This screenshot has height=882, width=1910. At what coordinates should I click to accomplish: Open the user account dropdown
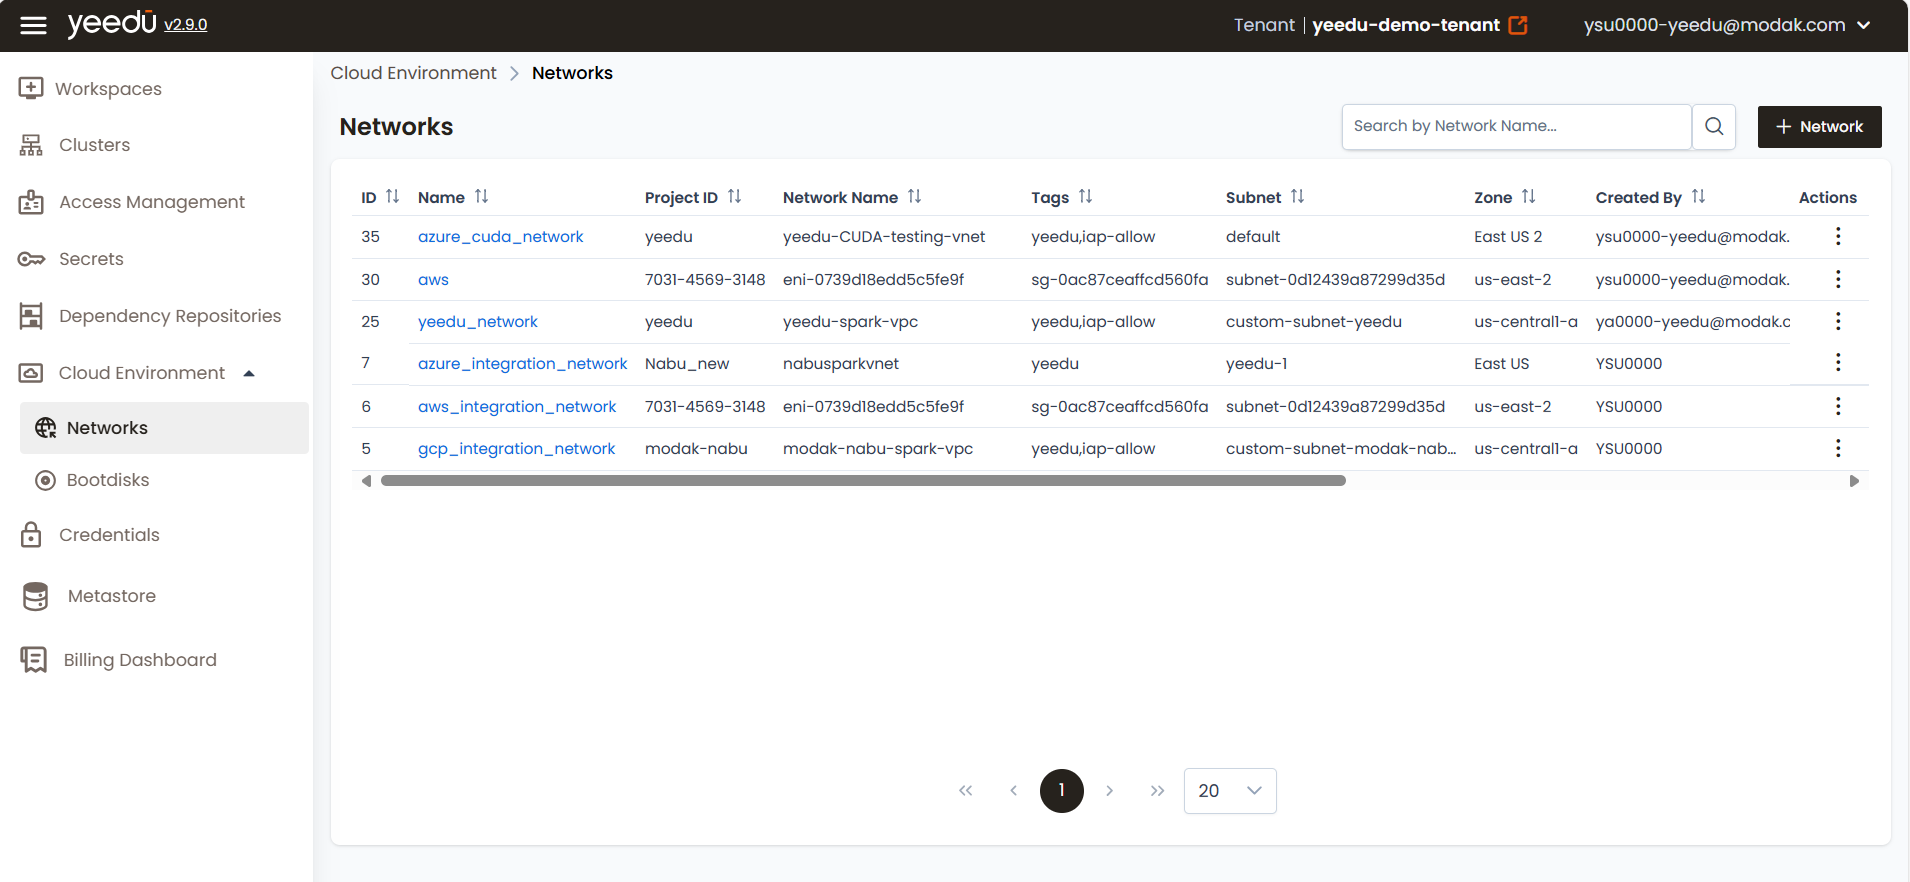pyautogui.click(x=1727, y=25)
